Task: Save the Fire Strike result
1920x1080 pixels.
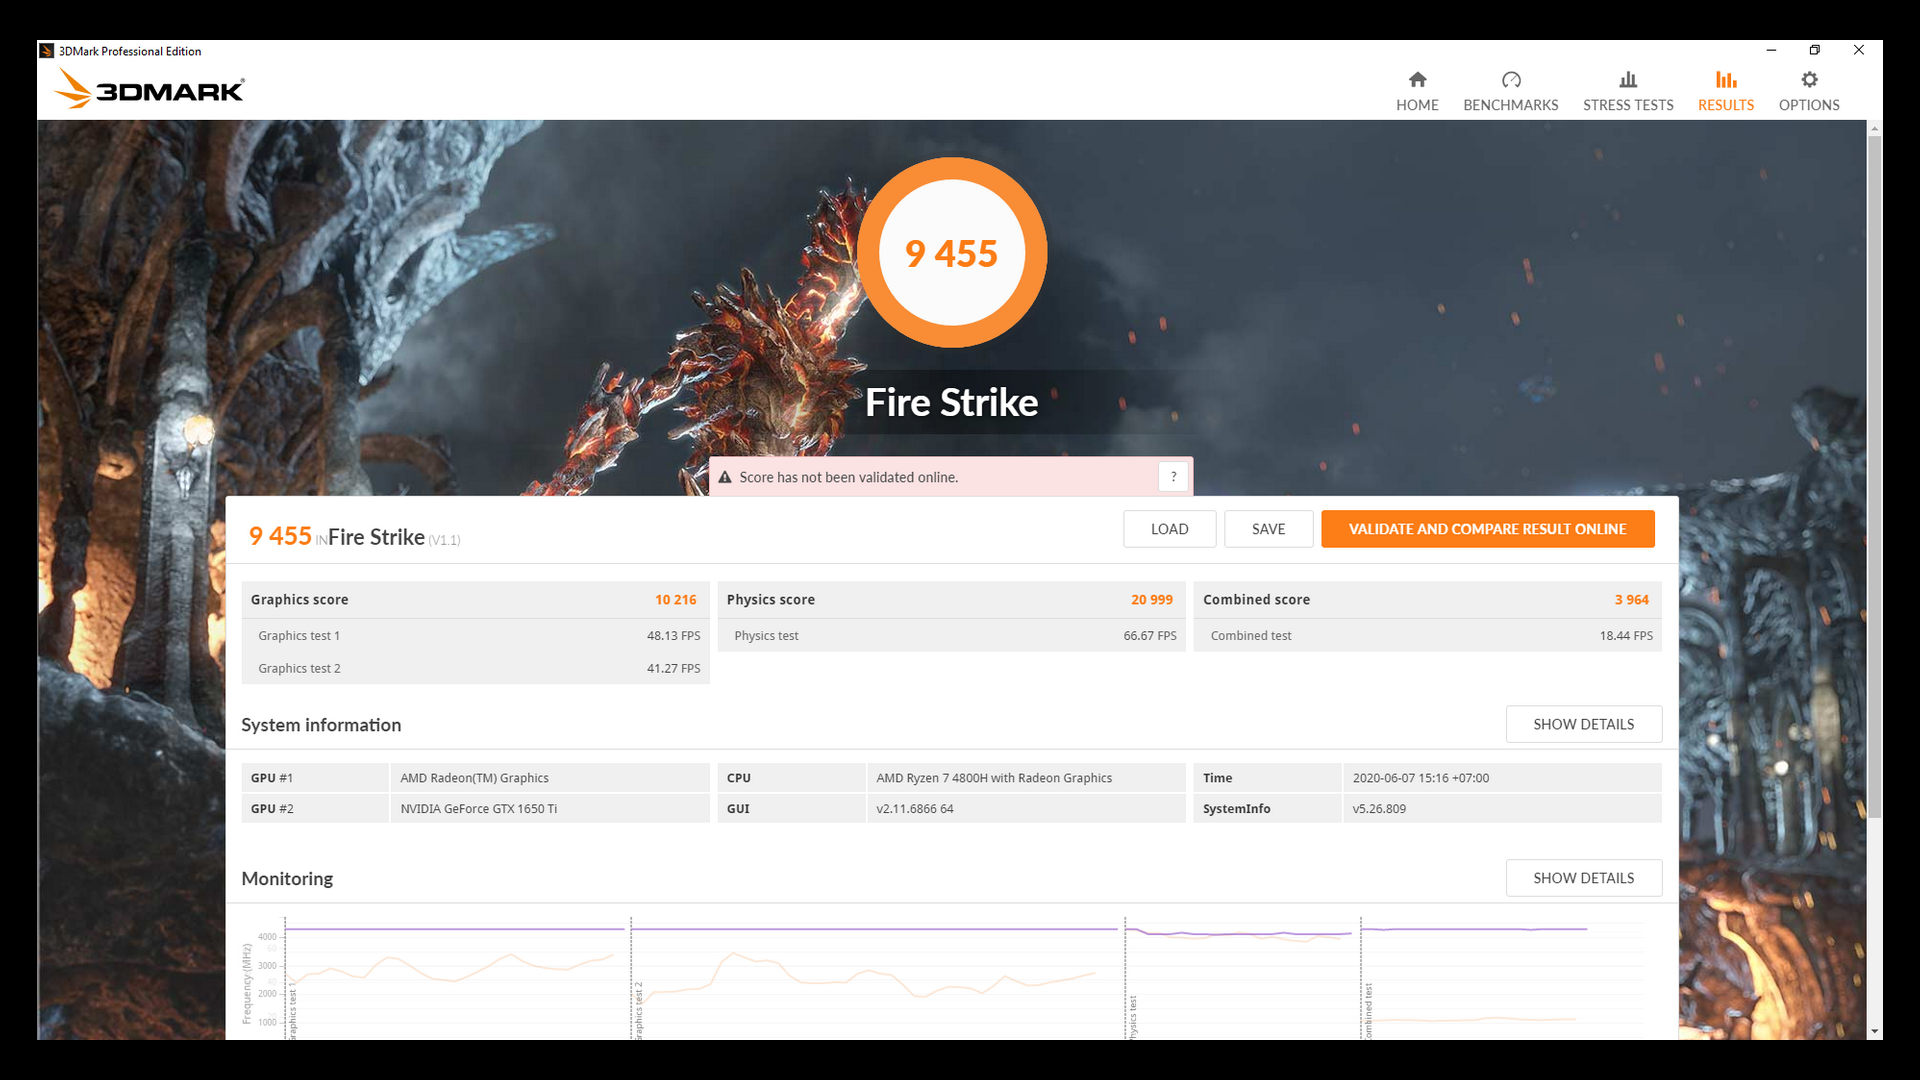Action: click(1268, 528)
